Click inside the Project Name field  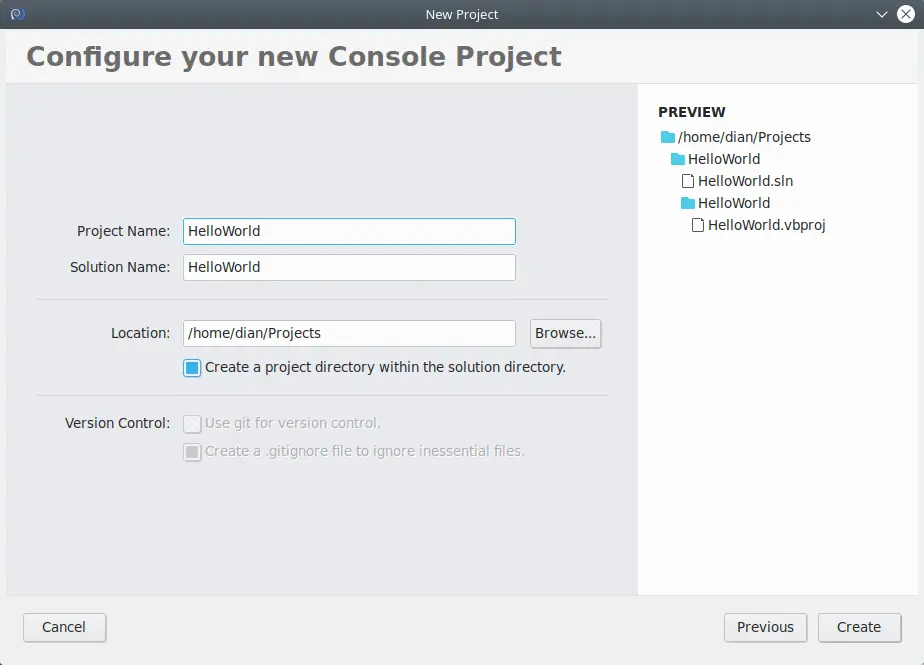point(348,231)
